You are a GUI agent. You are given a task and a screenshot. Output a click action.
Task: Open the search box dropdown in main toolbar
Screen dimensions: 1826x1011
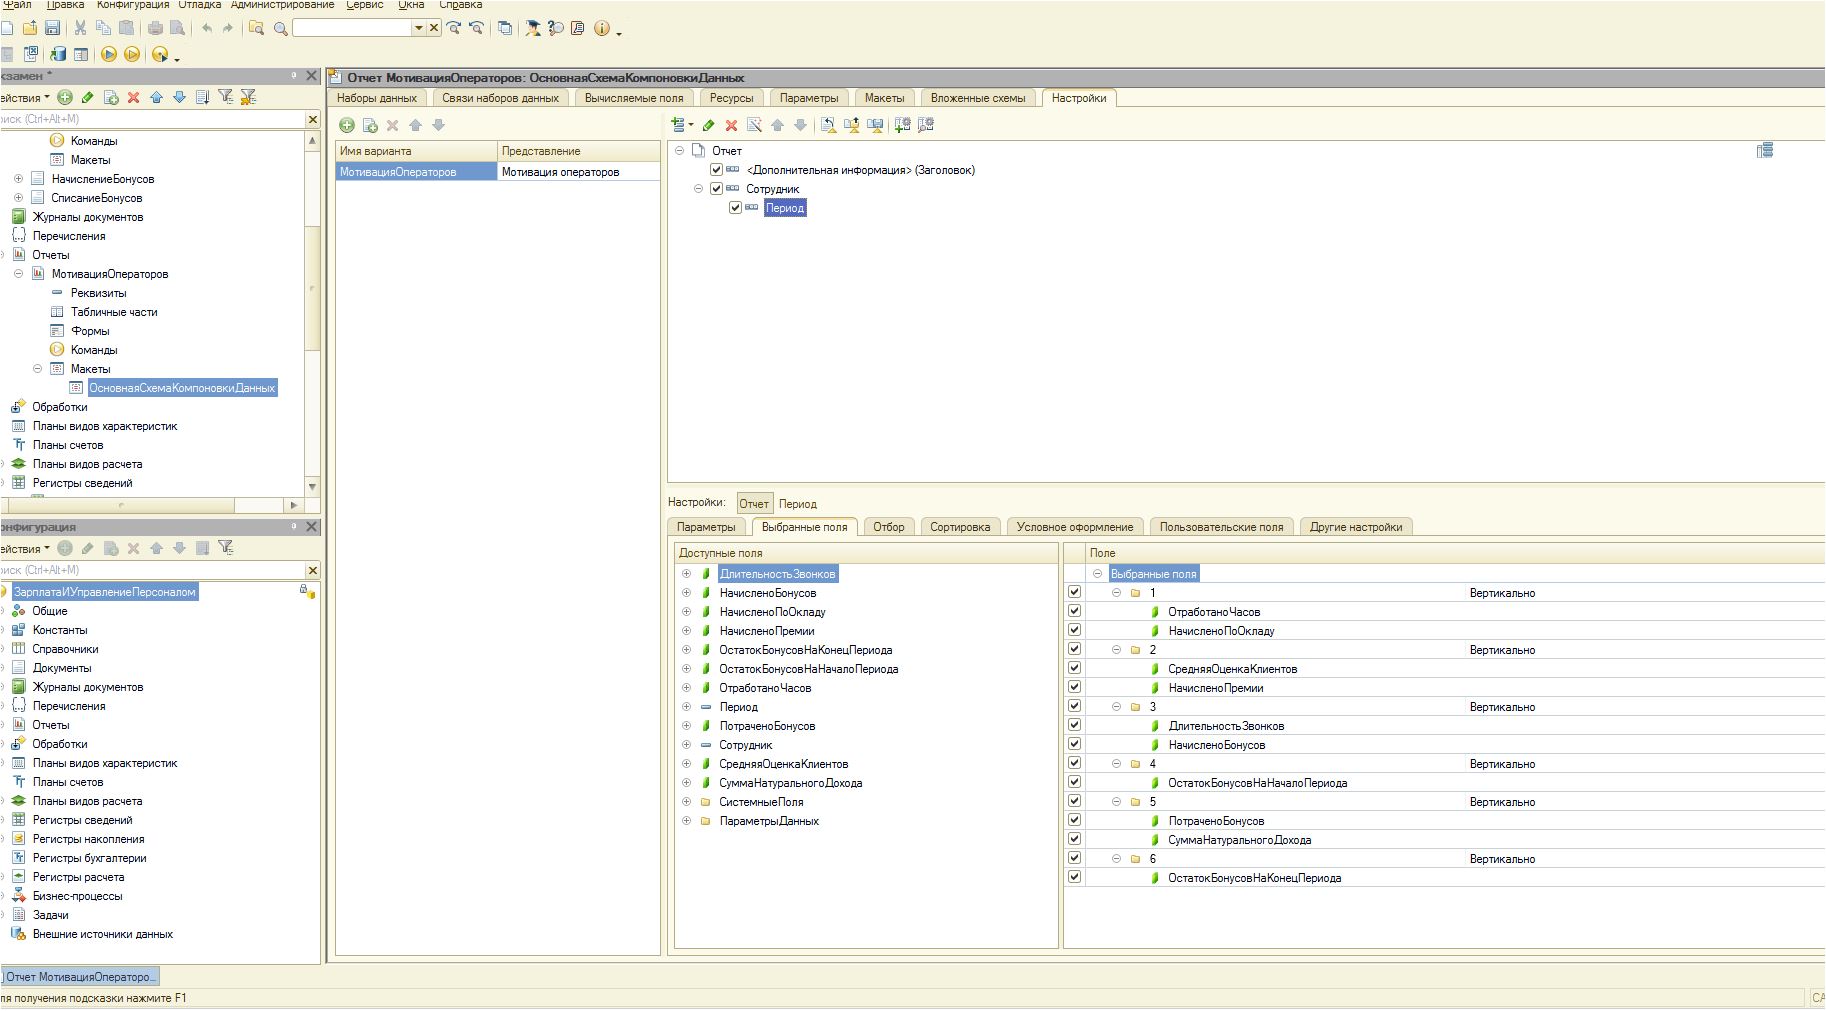pyautogui.click(x=419, y=28)
